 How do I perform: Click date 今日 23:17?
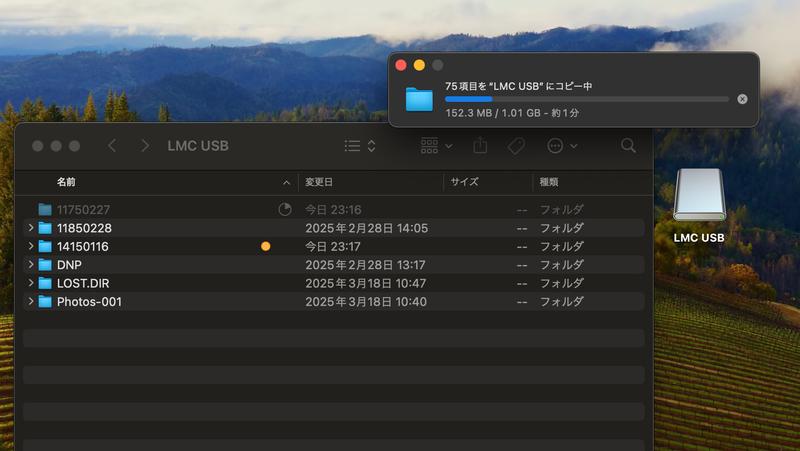pos(333,246)
